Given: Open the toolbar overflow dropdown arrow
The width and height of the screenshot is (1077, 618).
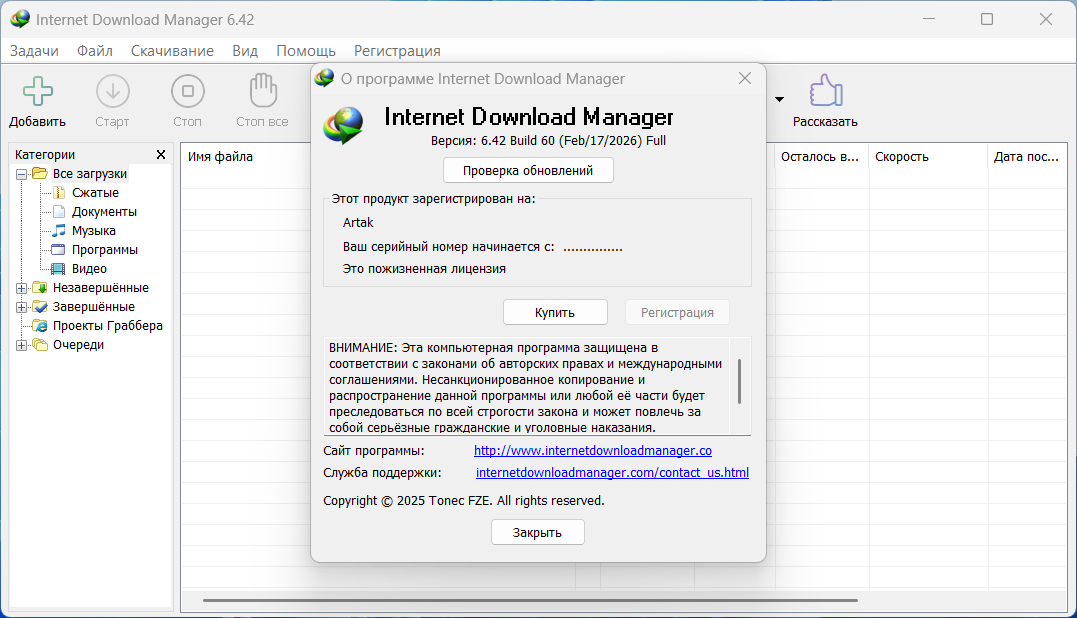Looking at the screenshot, I should (779, 100).
